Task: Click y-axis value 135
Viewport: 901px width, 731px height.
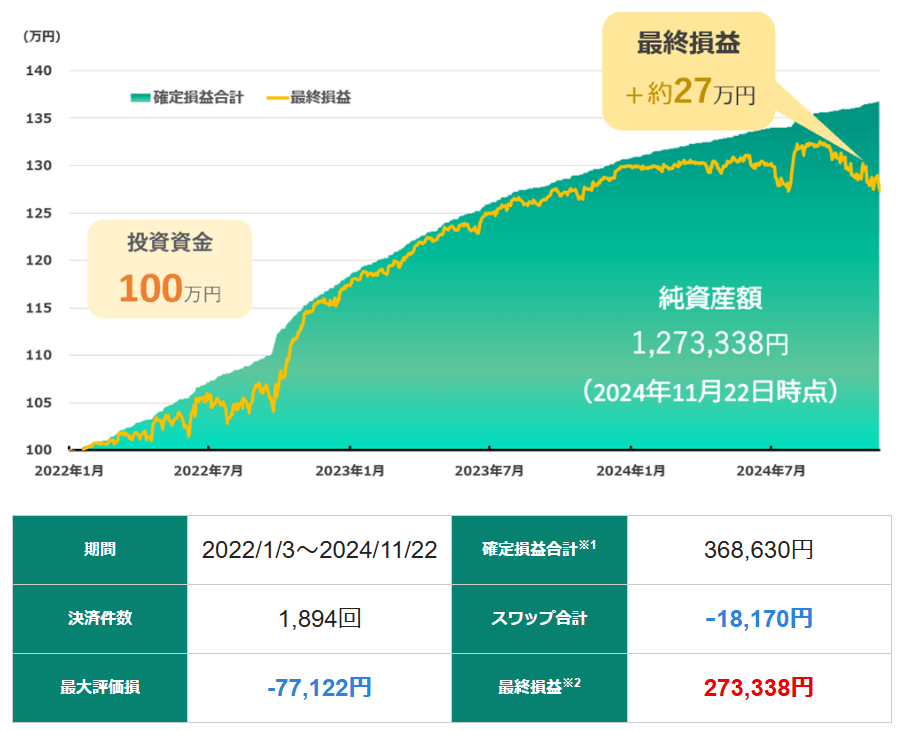Action: point(38,118)
